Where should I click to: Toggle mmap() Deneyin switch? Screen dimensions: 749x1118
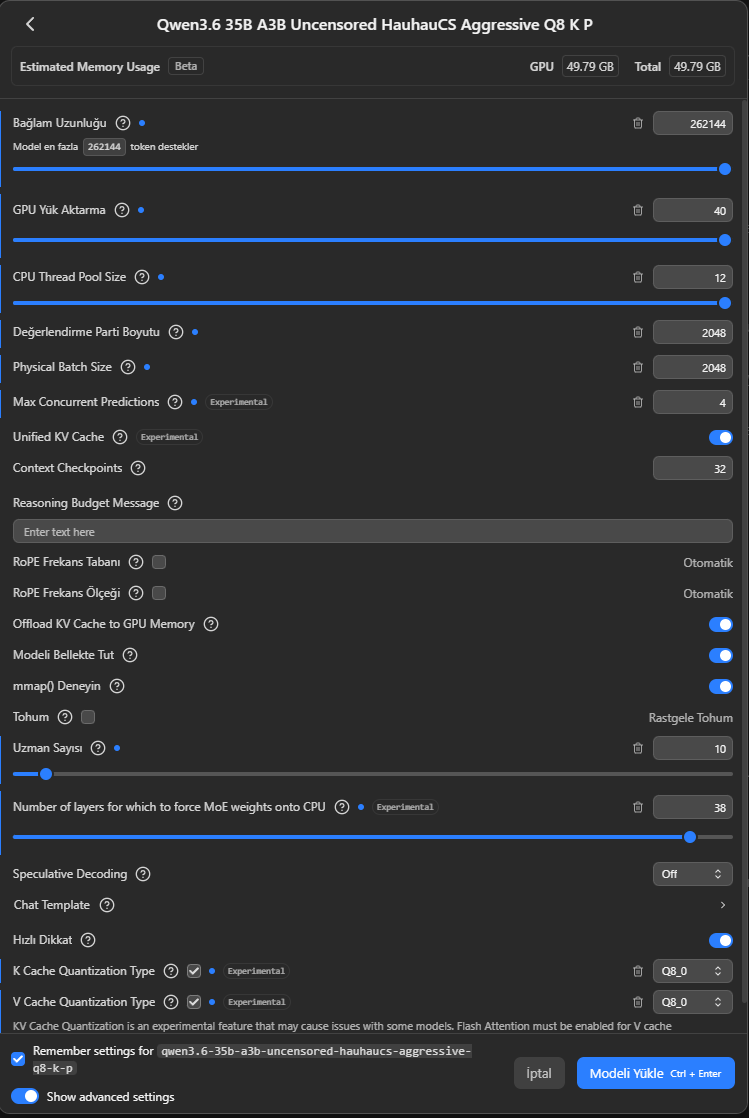720,687
